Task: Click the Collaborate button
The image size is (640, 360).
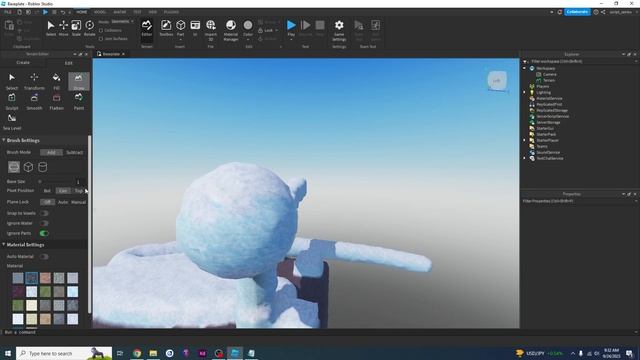Action: coord(577,12)
